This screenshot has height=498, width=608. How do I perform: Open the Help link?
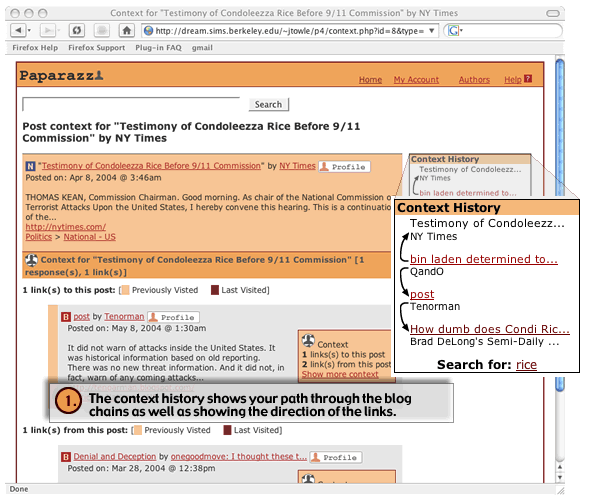(513, 80)
